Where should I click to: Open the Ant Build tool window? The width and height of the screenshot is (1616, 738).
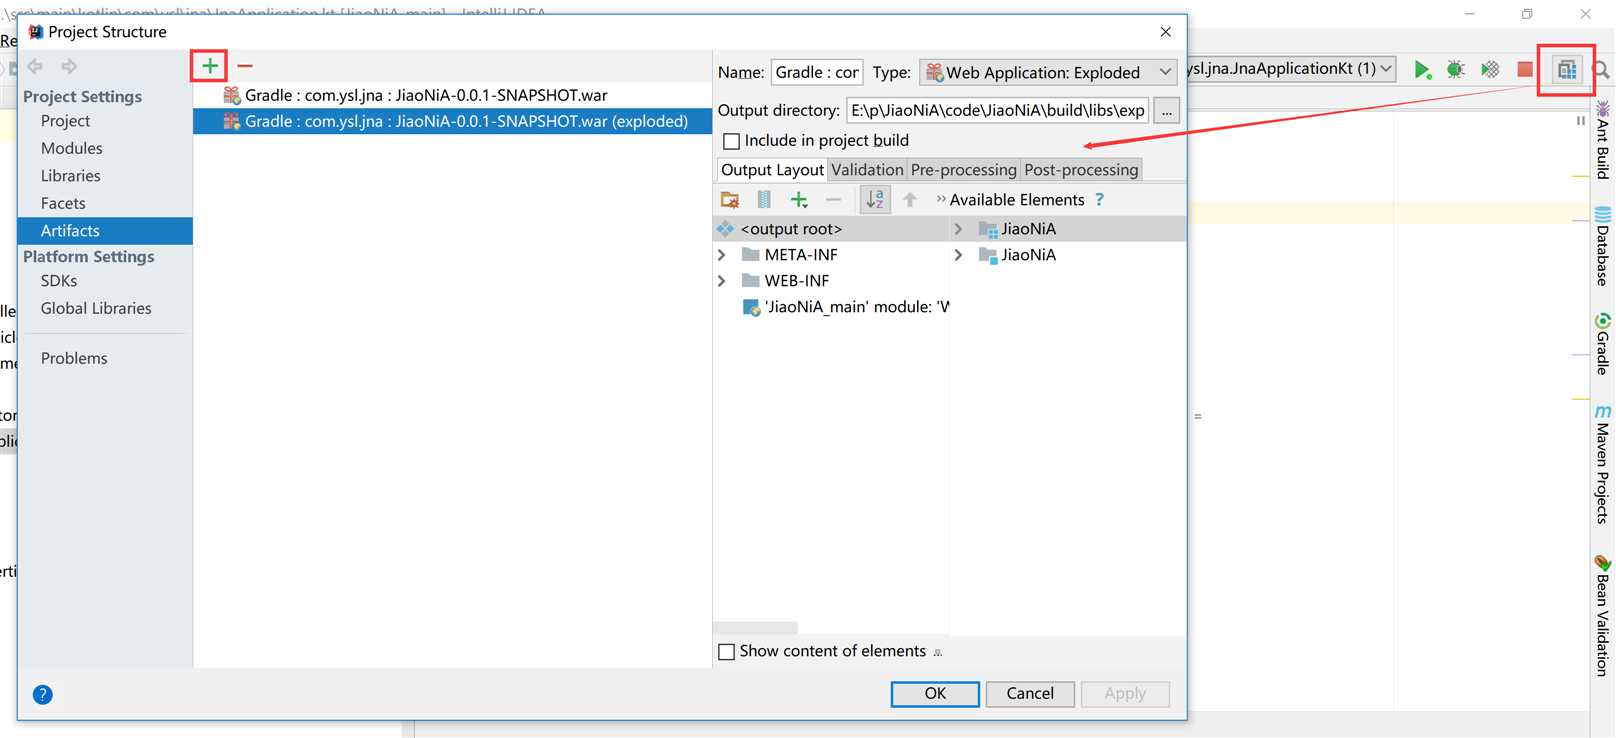(1603, 140)
